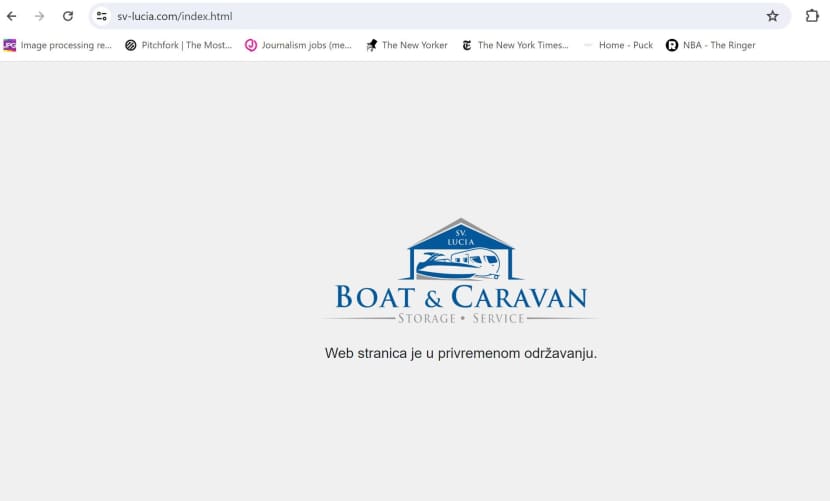
Task: Go forward to the next page
Action: point(40,16)
